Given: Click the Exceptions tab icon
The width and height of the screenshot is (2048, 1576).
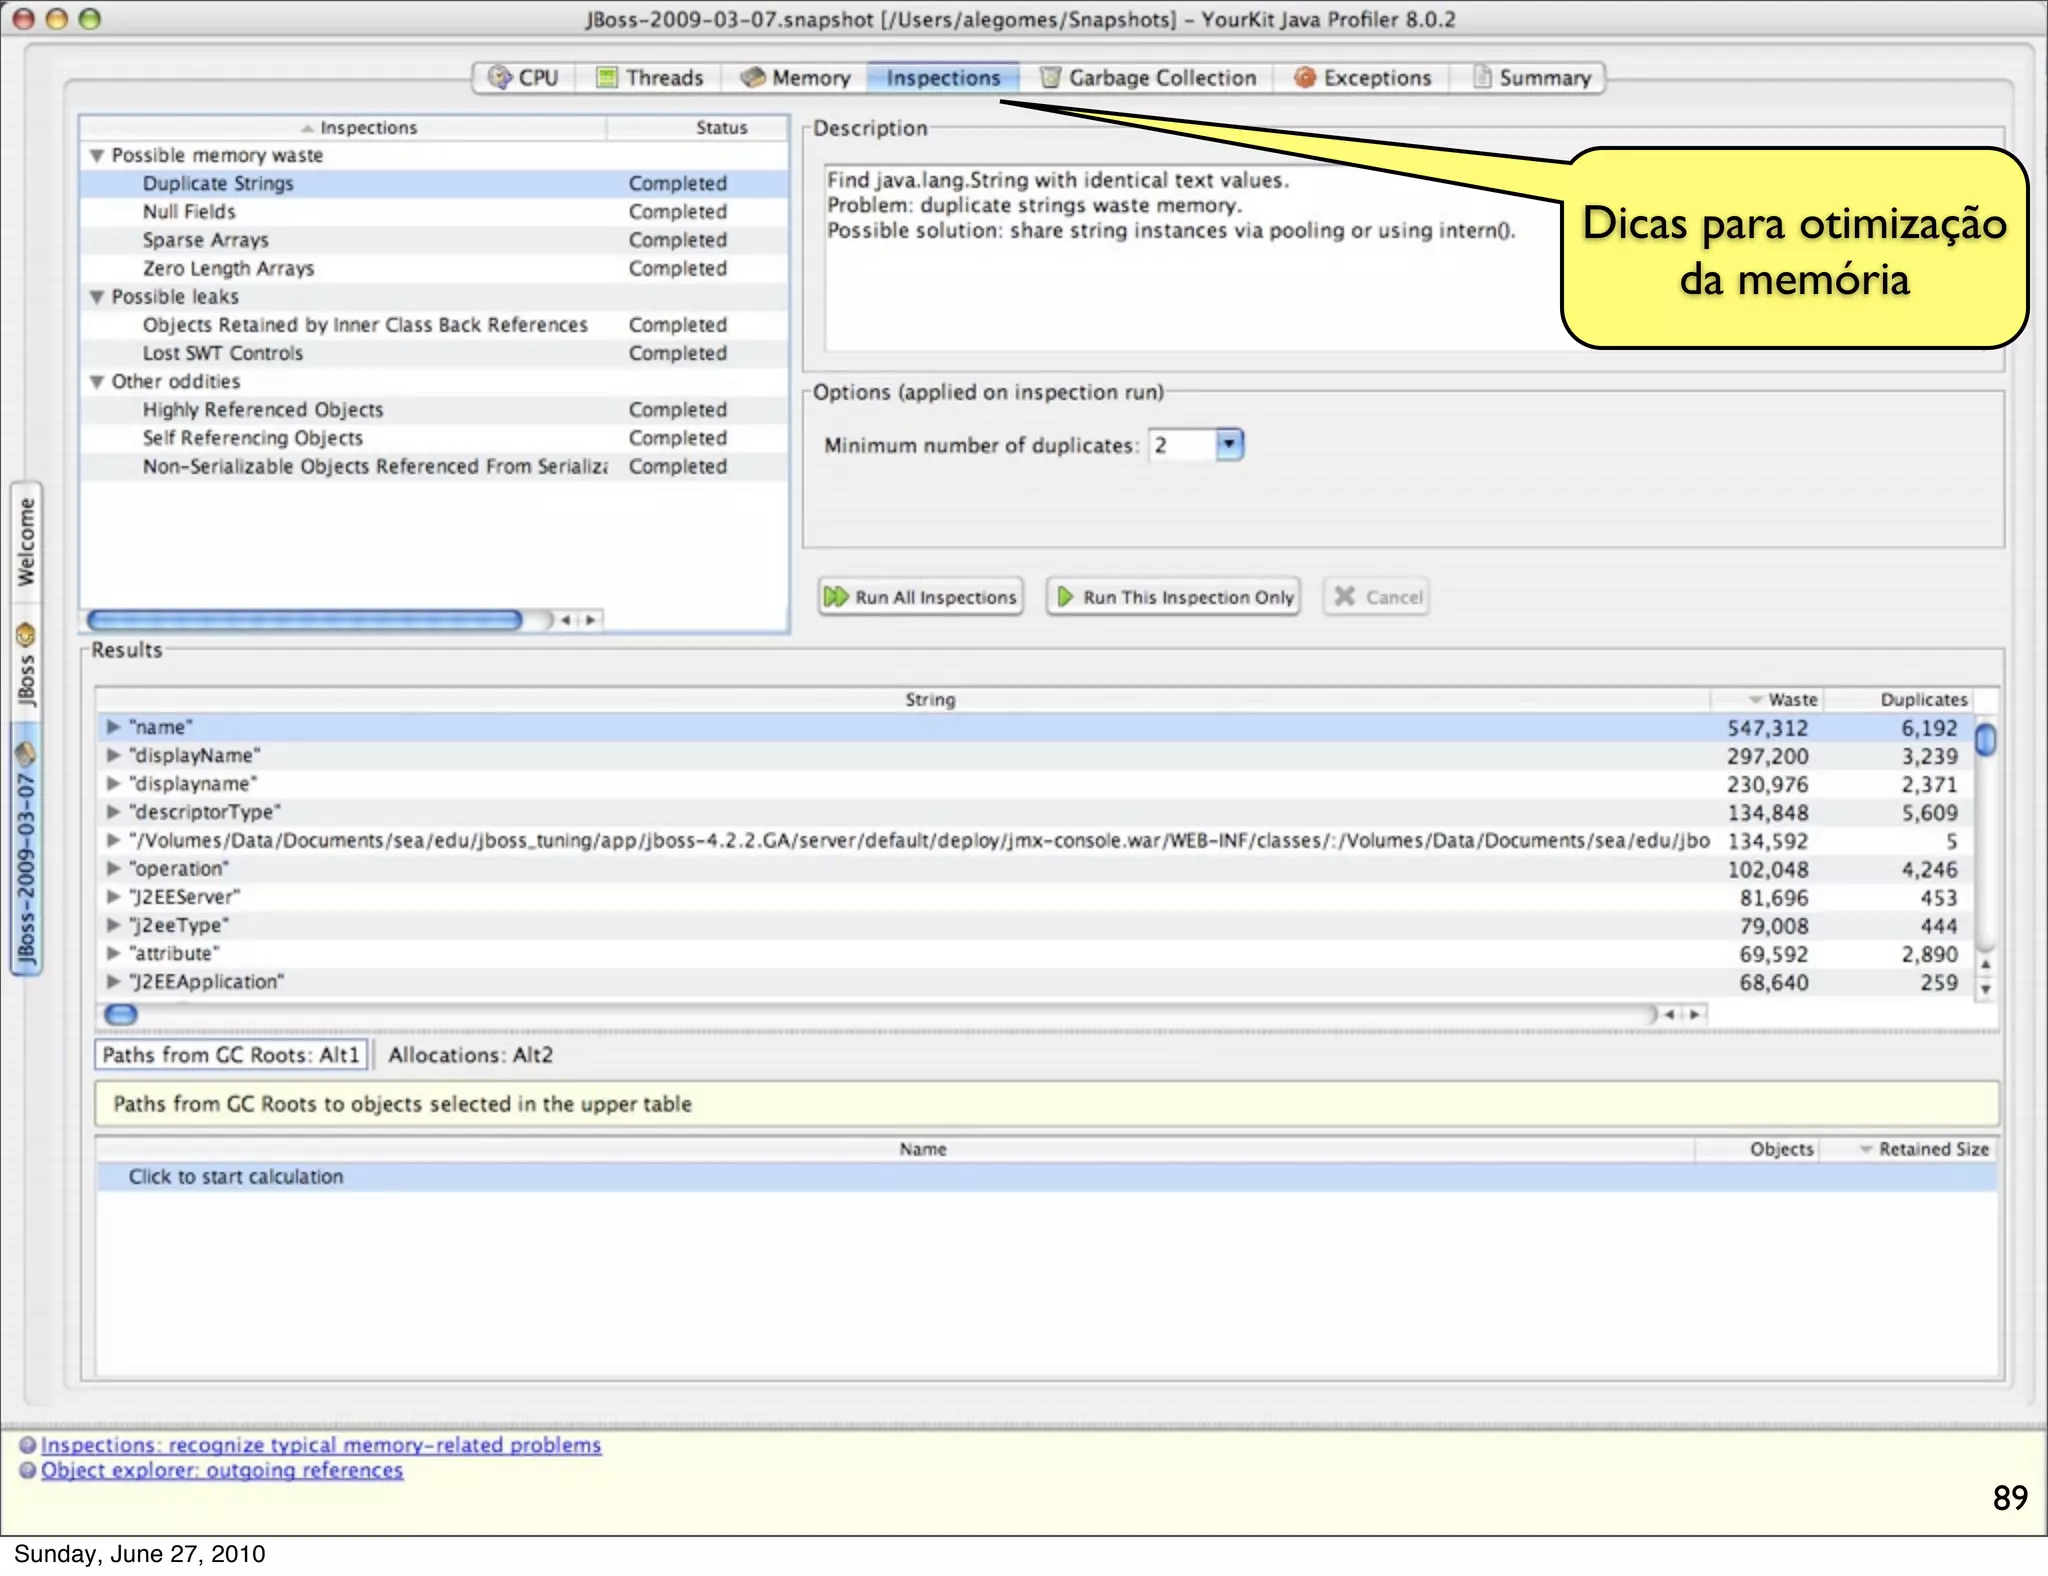Looking at the screenshot, I should click(x=1304, y=77).
